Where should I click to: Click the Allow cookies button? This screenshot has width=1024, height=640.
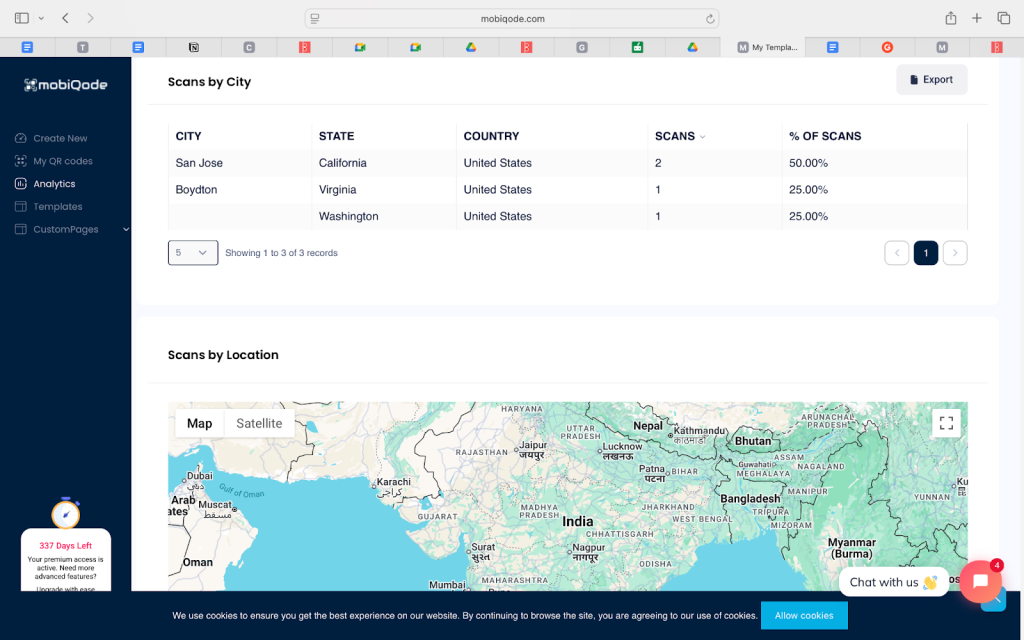pyautogui.click(x=803, y=615)
